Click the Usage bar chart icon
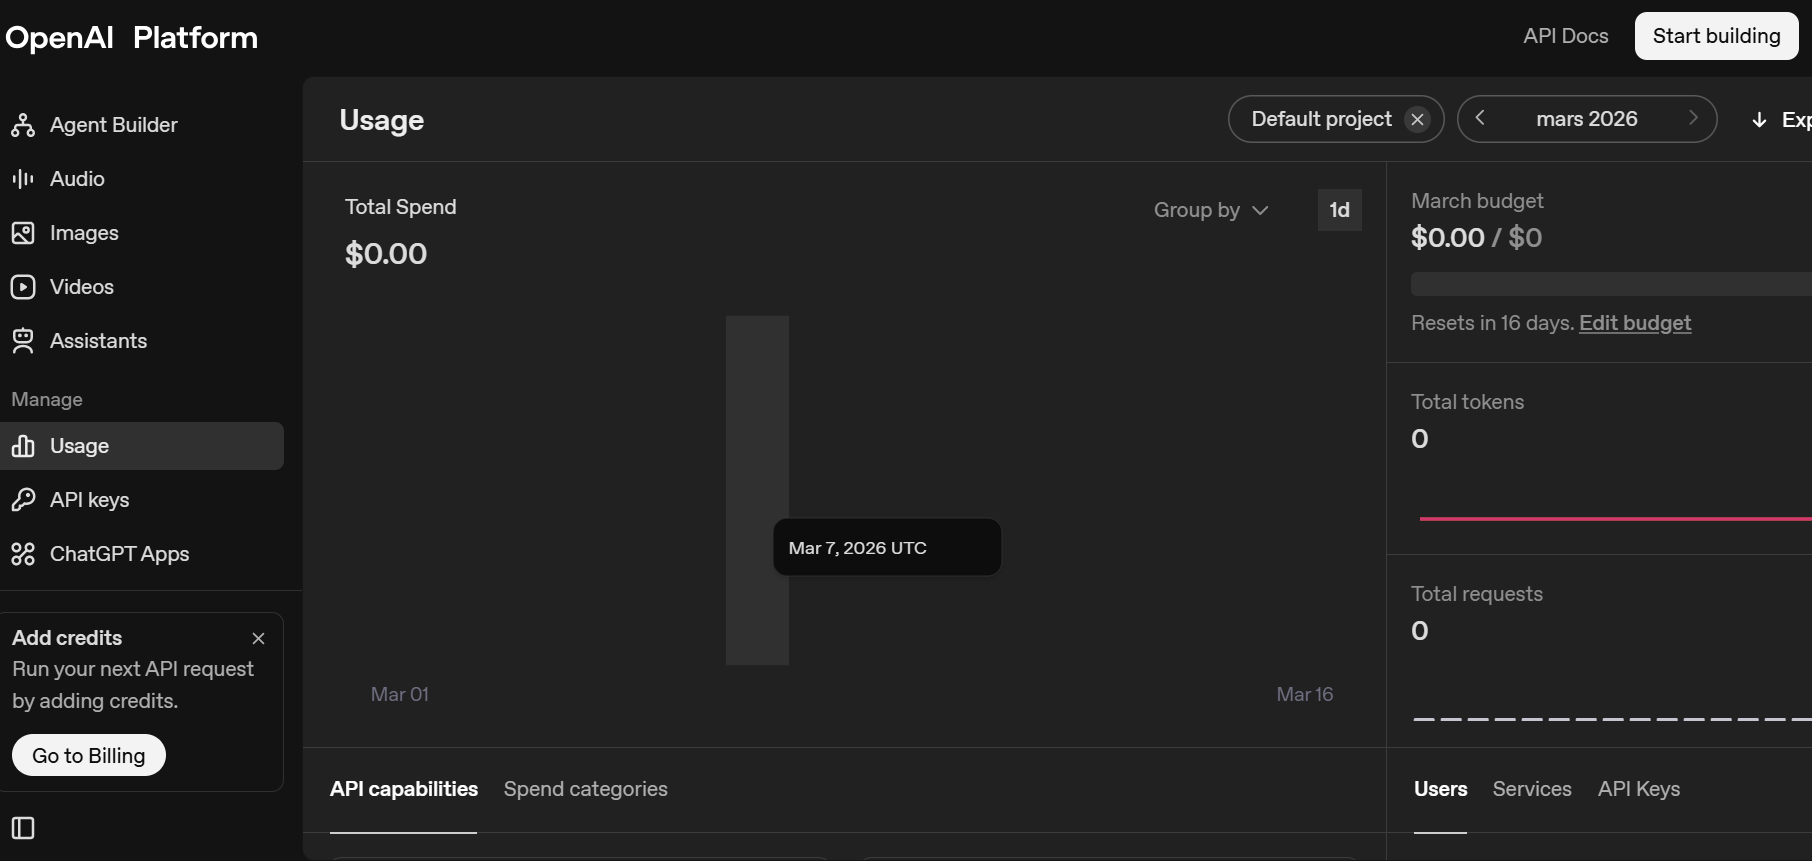Image resolution: width=1812 pixels, height=861 pixels. point(23,446)
